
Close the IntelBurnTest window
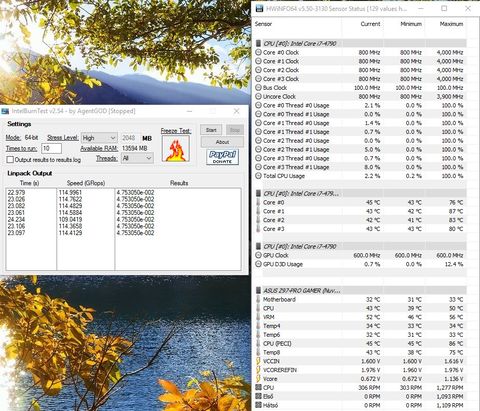pyautogui.click(x=236, y=111)
